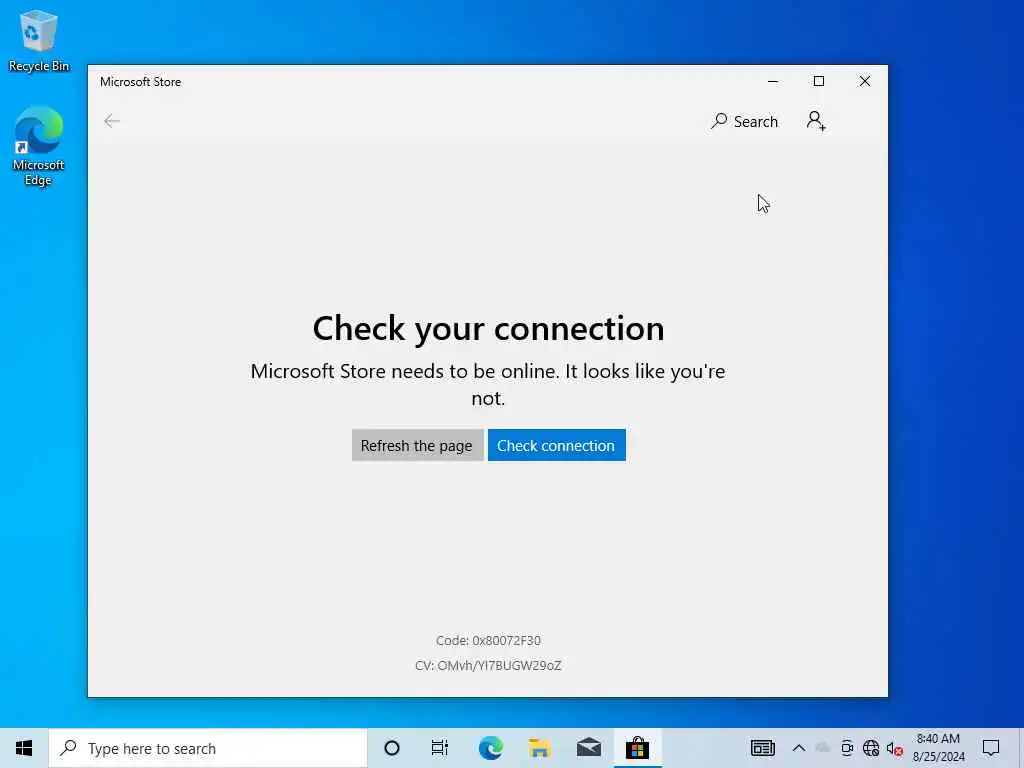1024x768 pixels.
Task: Open the clock showing 8:40 AM
Action: (x=938, y=748)
